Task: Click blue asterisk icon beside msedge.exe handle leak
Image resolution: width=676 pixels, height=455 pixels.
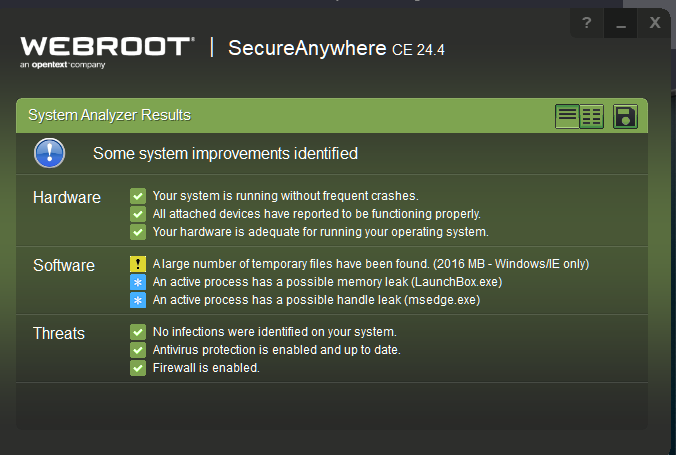Action: [138, 300]
